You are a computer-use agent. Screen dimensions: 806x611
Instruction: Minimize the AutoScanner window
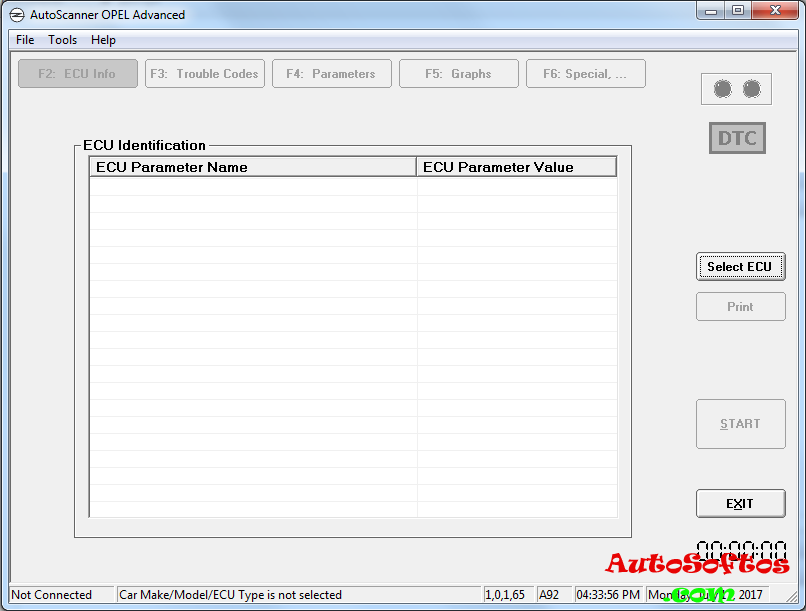pos(711,11)
